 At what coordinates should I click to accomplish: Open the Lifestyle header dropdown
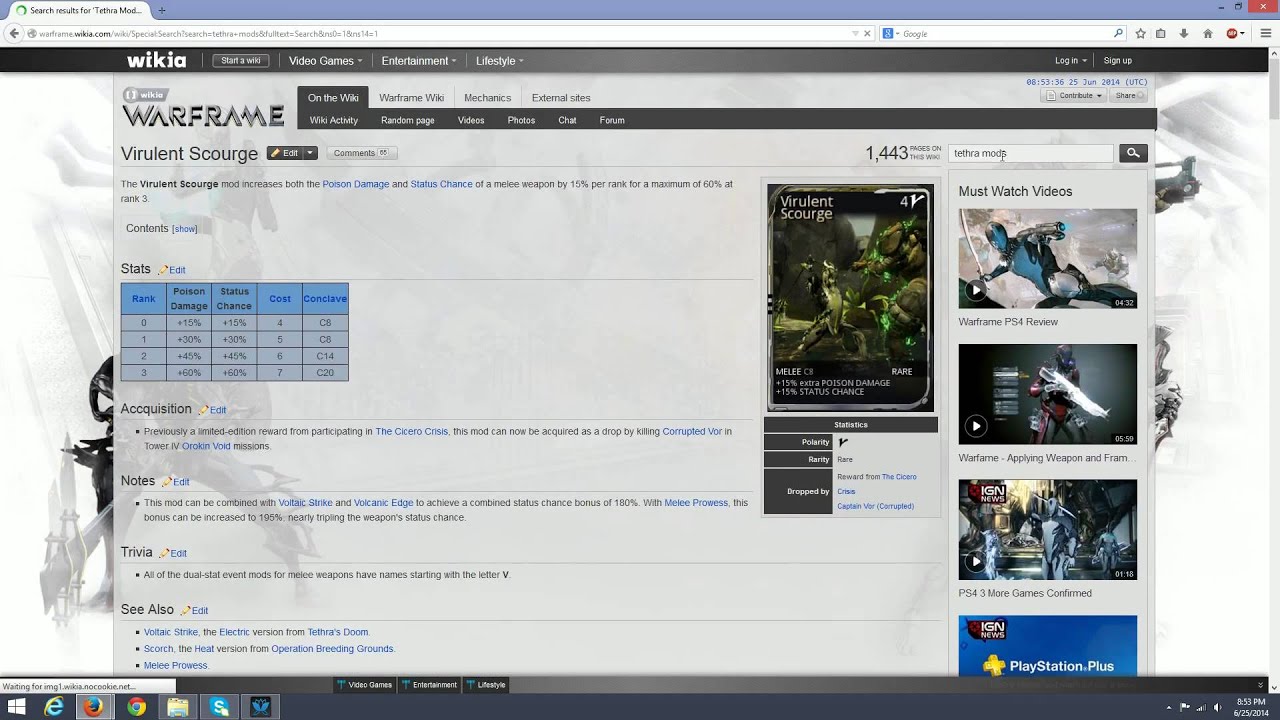click(499, 61)
